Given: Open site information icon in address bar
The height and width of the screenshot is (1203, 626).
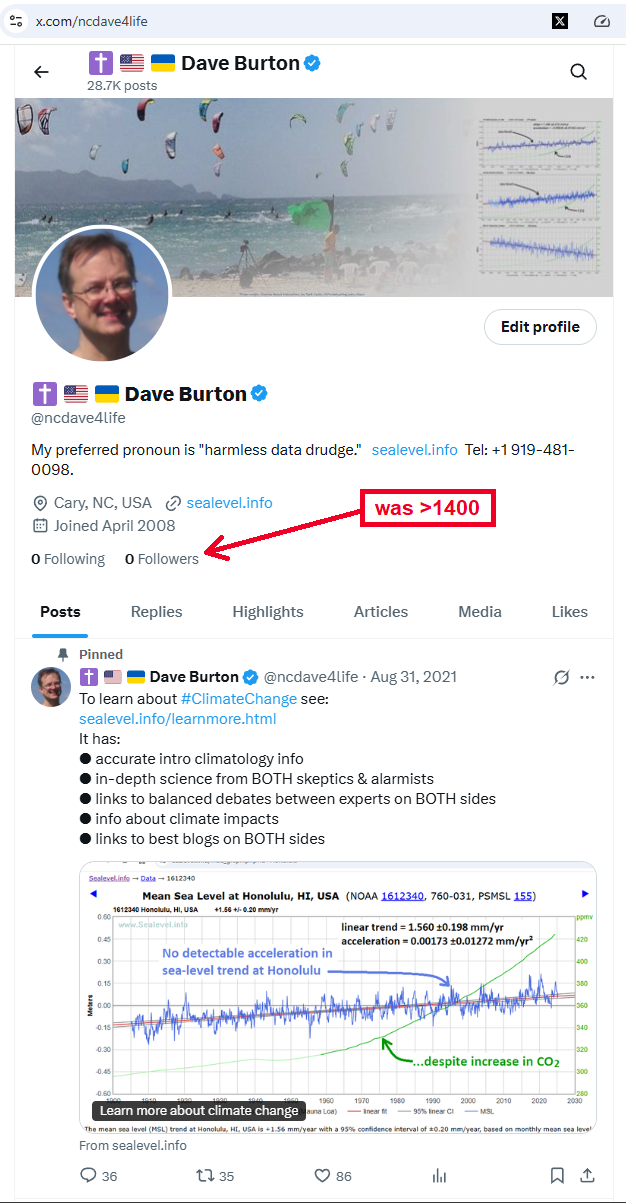Looking at the screenshot, I should pyautogui.click(x=16, y=21).
